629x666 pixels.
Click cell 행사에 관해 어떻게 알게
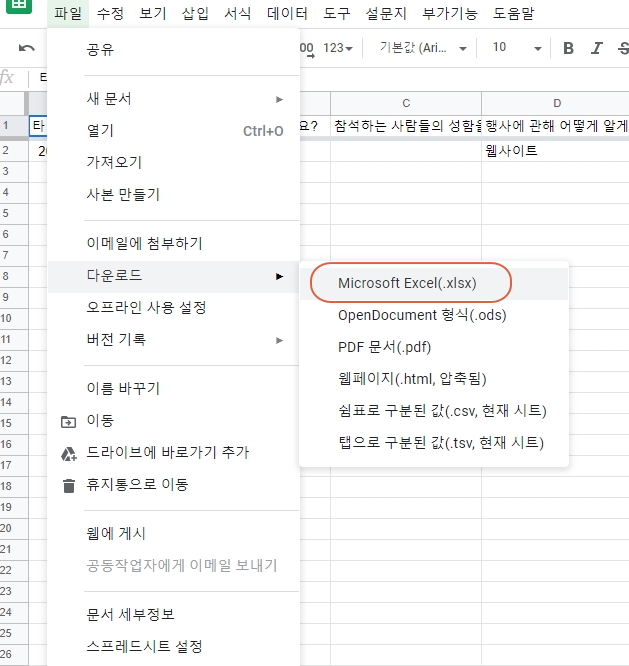tap(556, 126)
